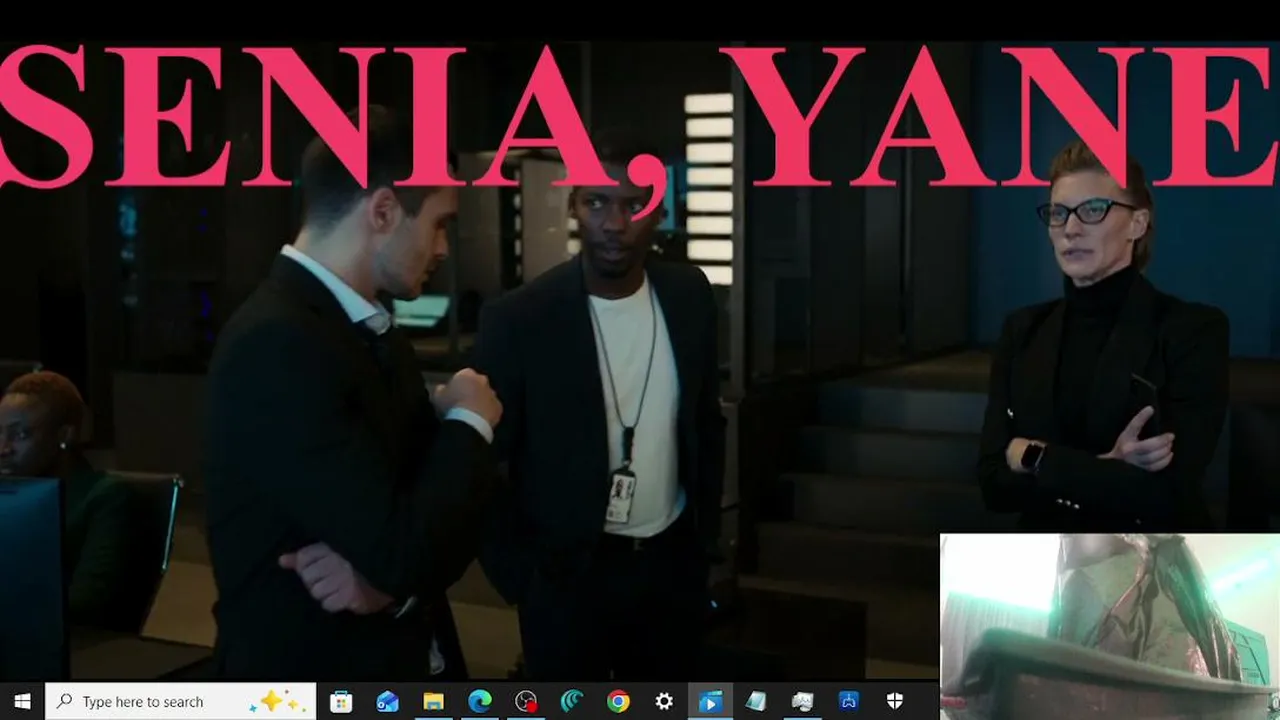Screen dimensions: 1280x720
Task: Click the webcam overlay thumbnail
Action: pos(1110,626)
